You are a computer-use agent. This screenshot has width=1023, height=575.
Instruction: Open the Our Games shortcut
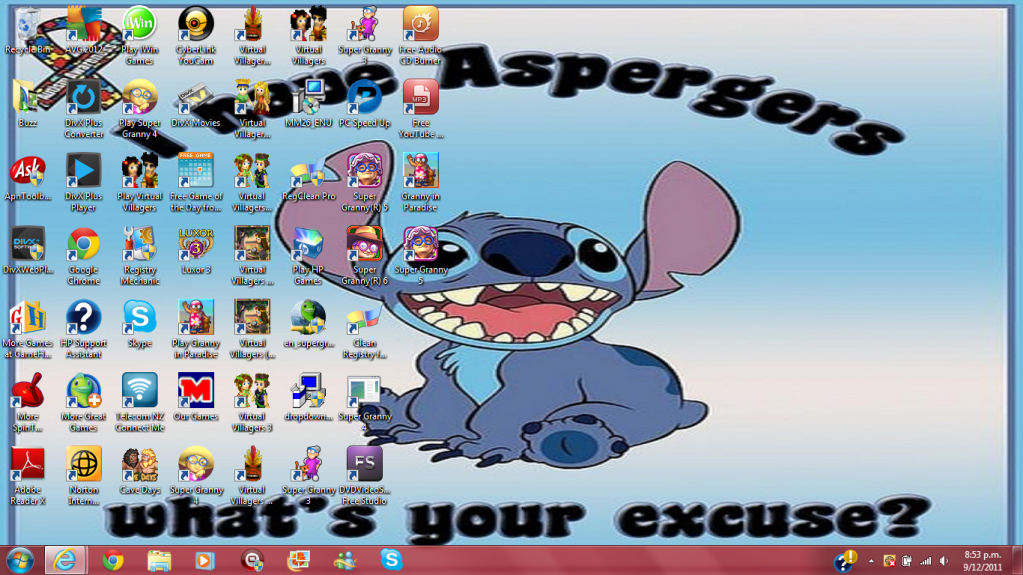(196, 397)
